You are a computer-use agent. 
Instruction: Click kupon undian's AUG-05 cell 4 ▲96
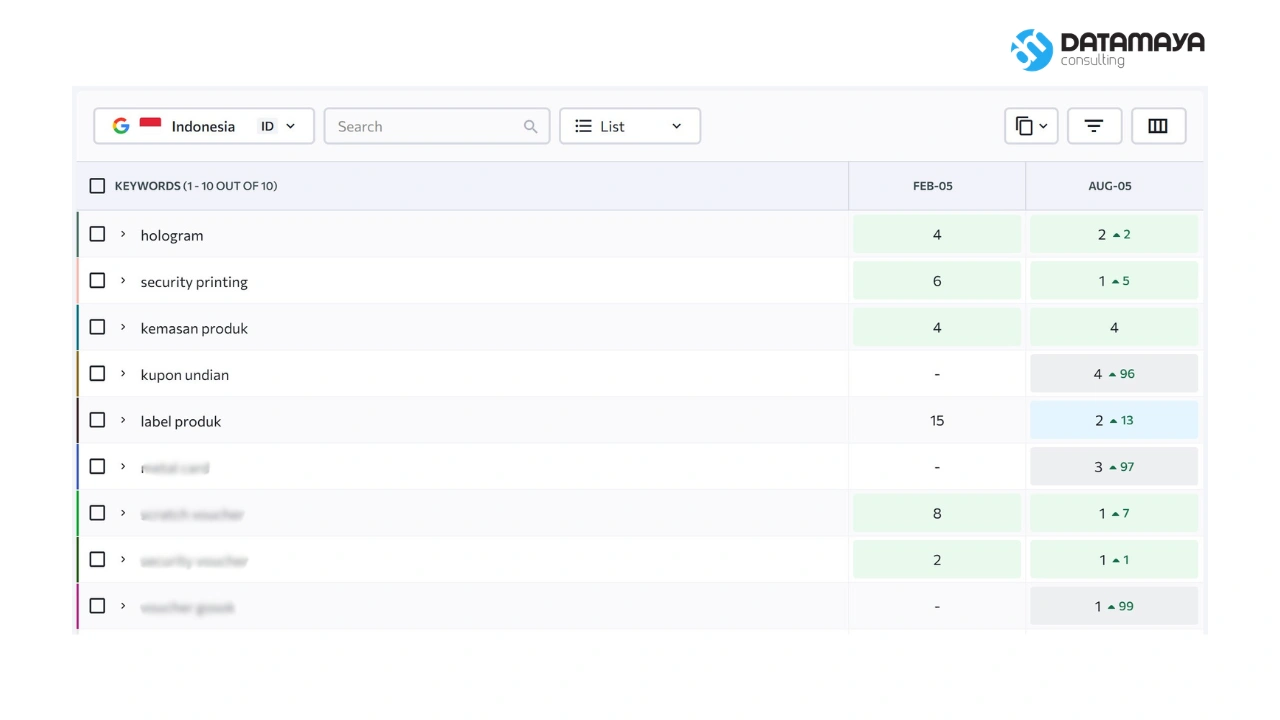1114,374
